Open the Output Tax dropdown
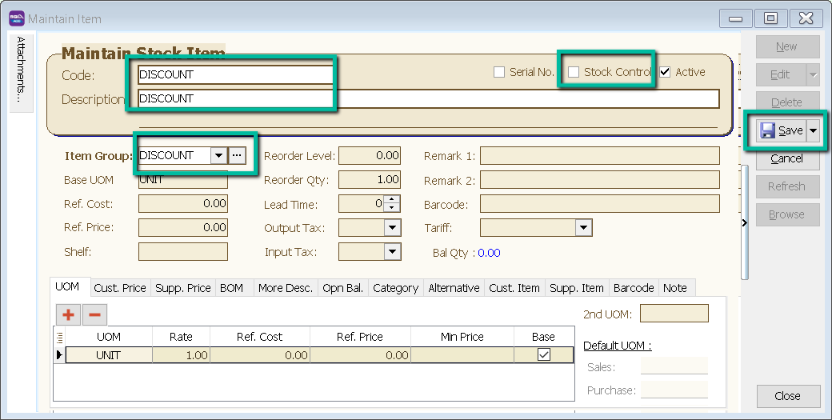 tap(392, 228)
